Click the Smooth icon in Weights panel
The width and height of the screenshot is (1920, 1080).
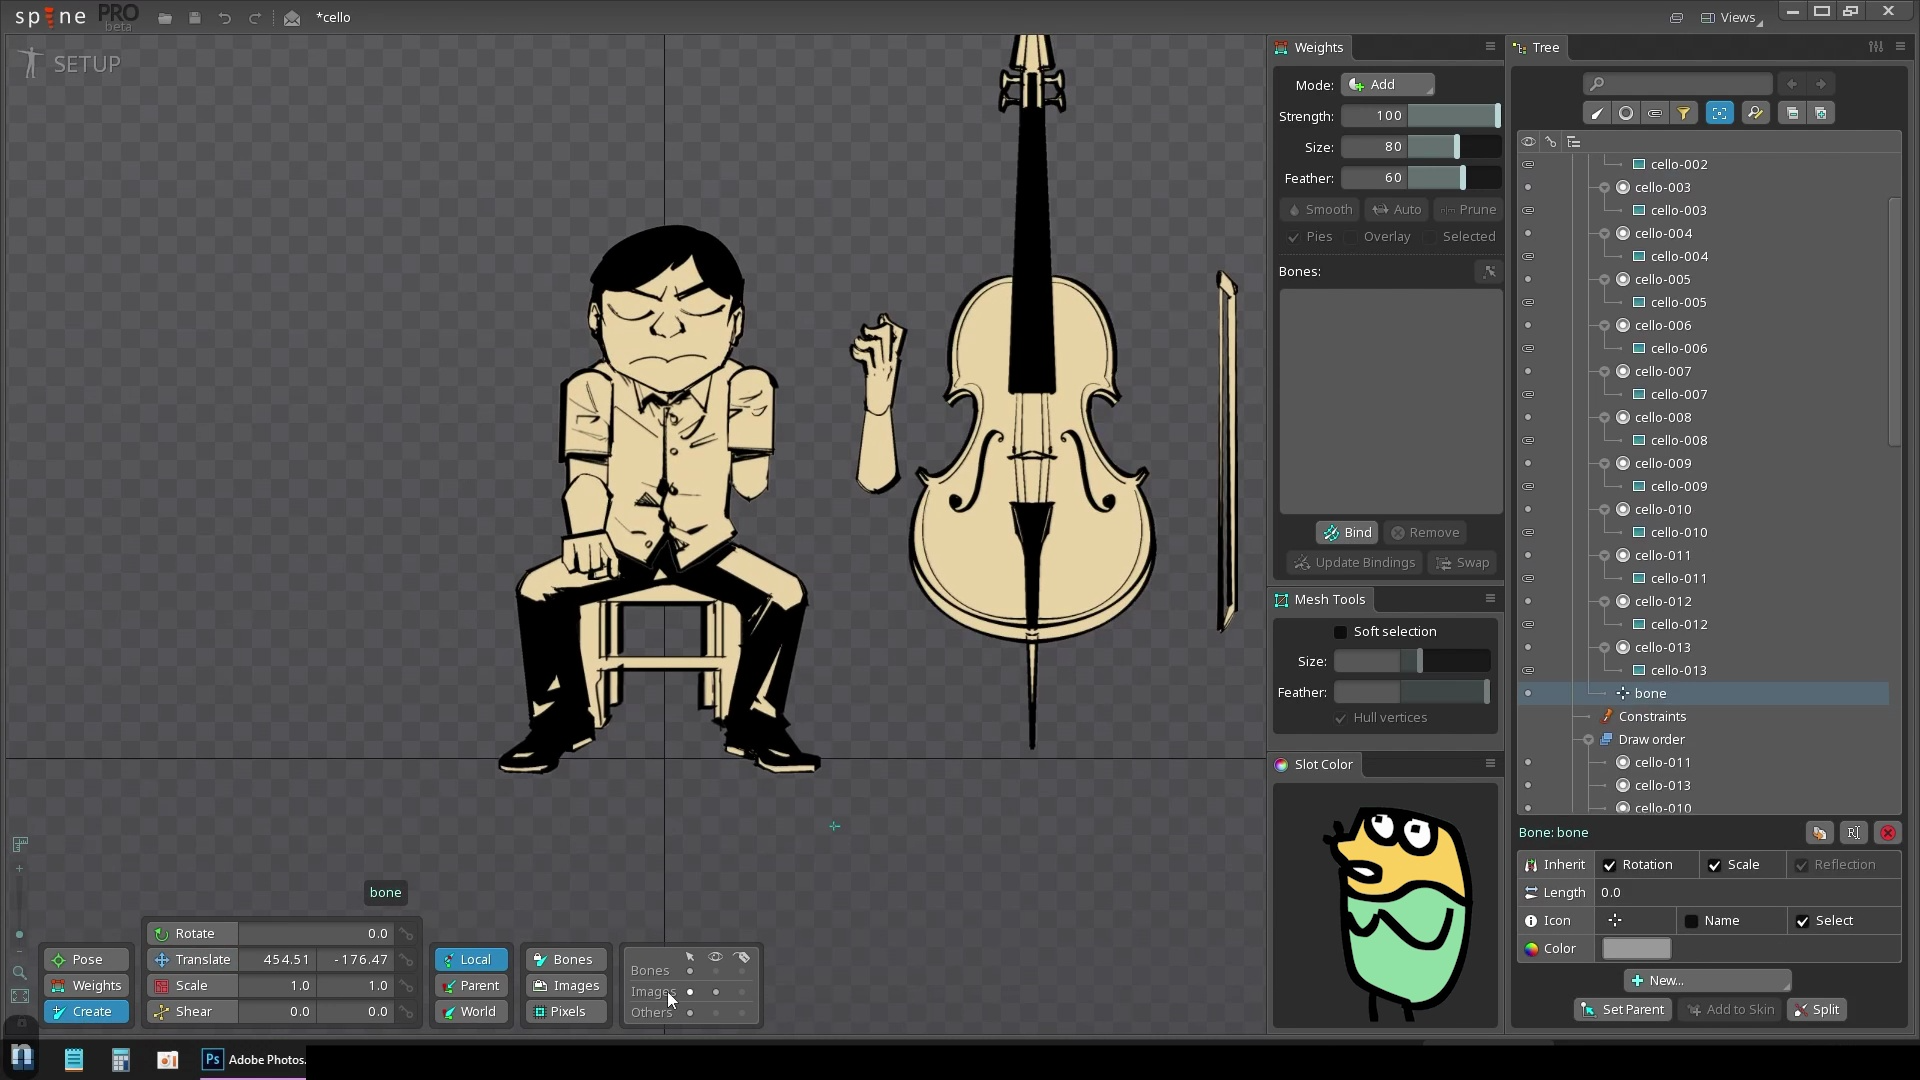[x=1319, y=209]
